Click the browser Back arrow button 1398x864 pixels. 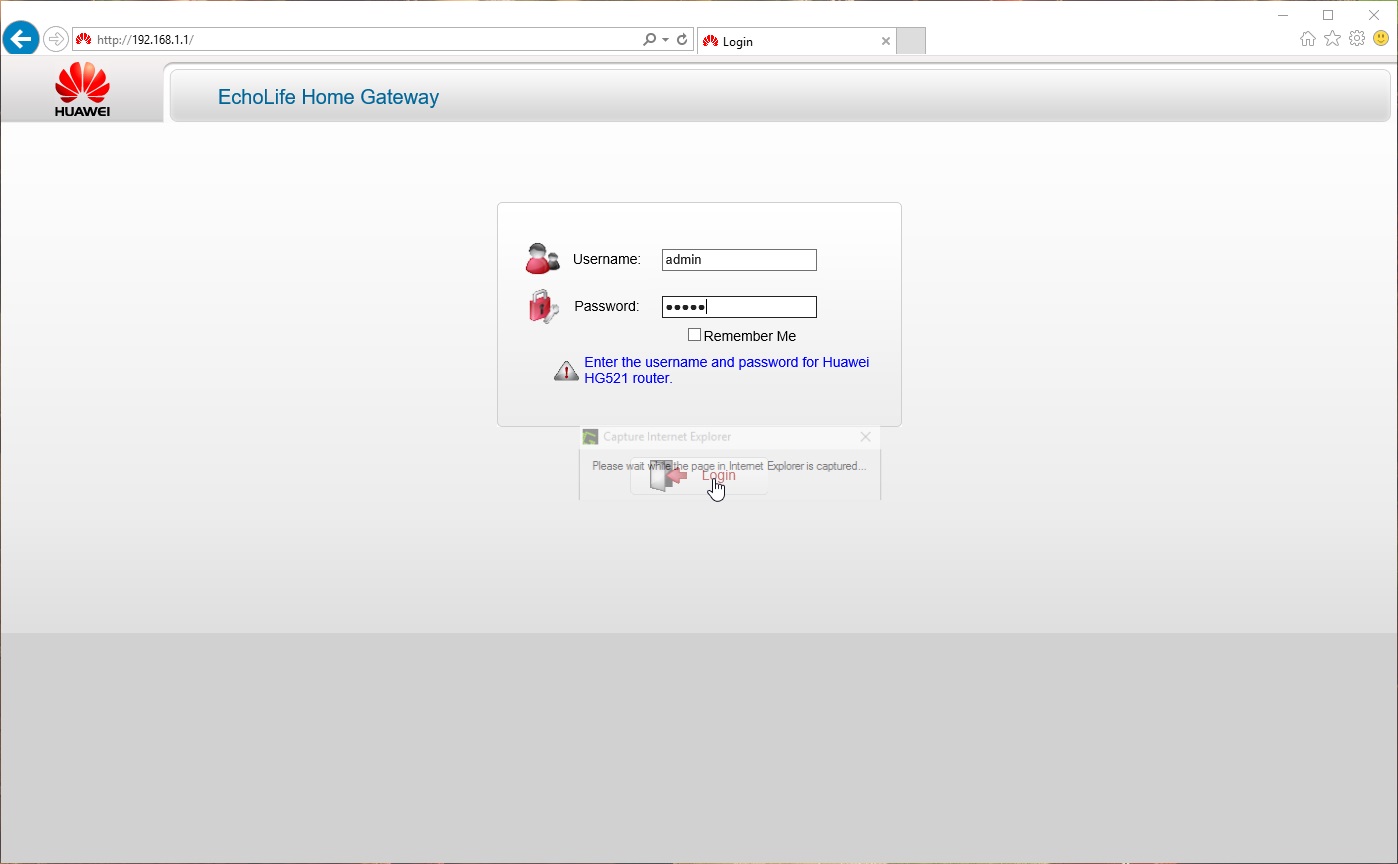click(x=21, y=39)
